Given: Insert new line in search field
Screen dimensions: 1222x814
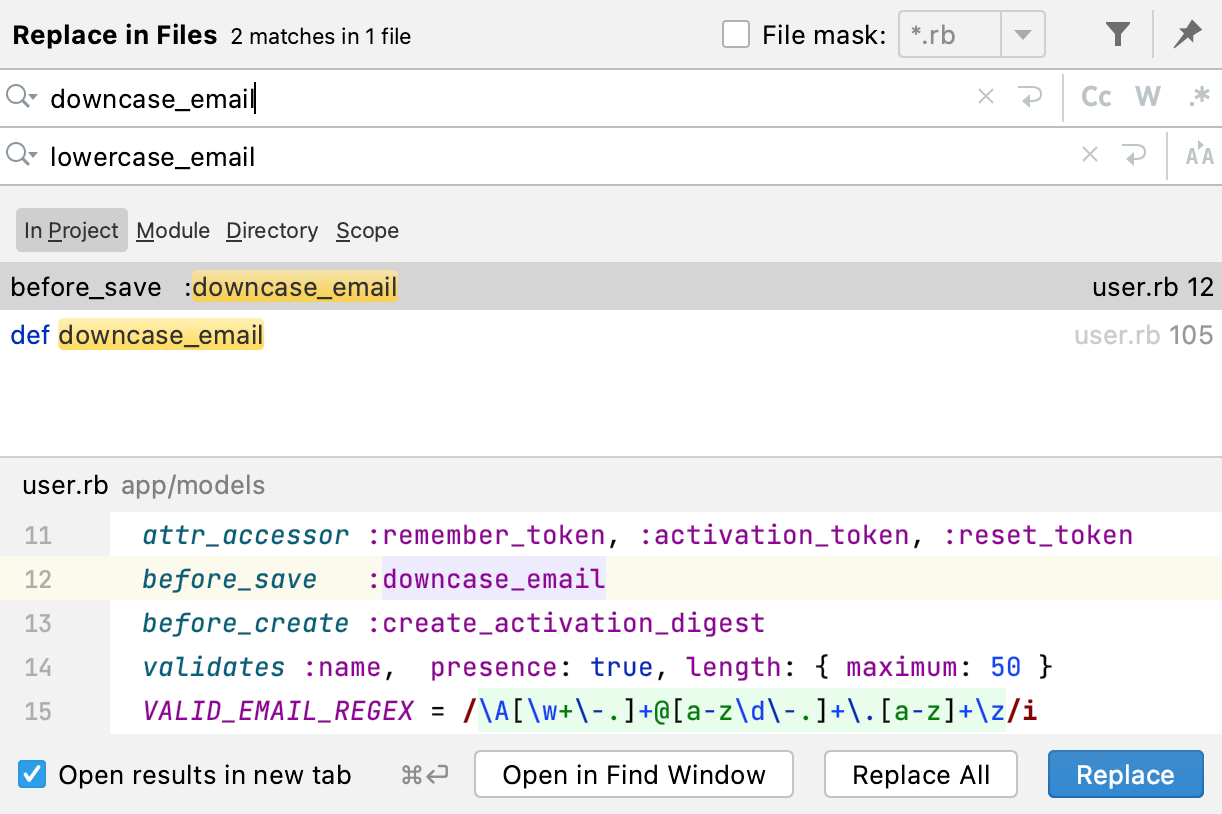Looking at the screenshot, I should coord(1030,97).
